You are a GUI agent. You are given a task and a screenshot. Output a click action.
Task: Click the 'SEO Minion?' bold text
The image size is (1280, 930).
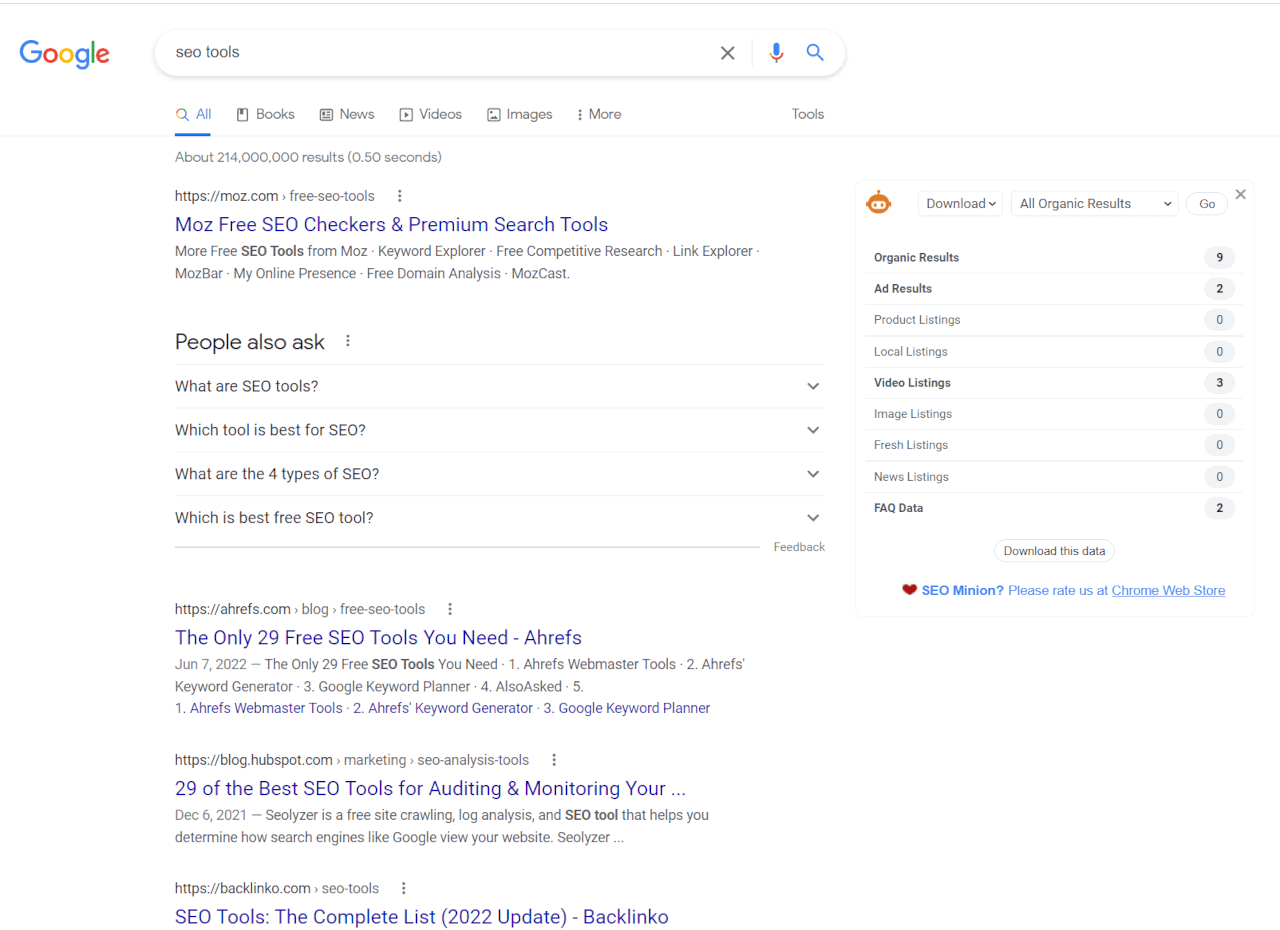point(962,590)
